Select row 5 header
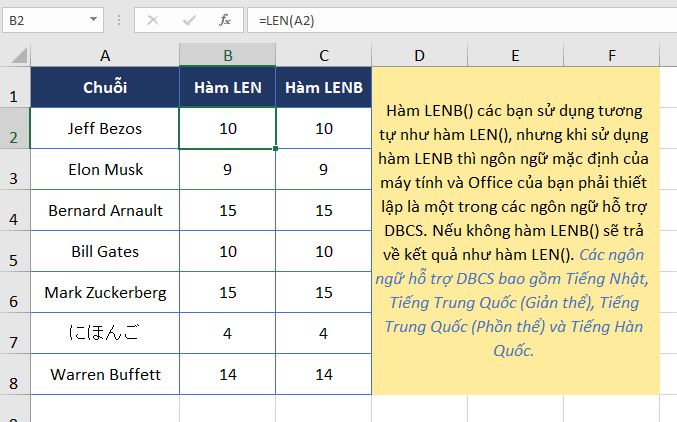 15,251
